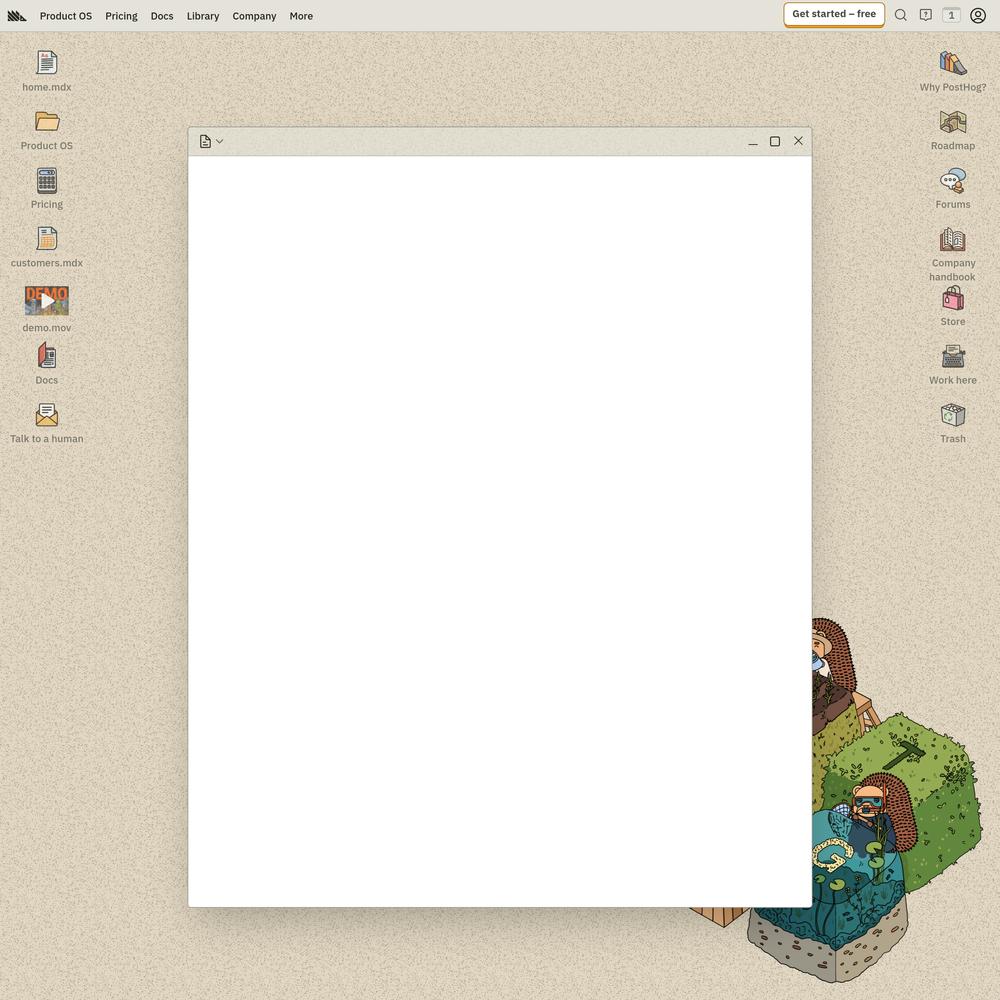Open the Company handbook icon
Image resolution: width=1000 pixels, height=1000 pixels.
coord(953,239)
